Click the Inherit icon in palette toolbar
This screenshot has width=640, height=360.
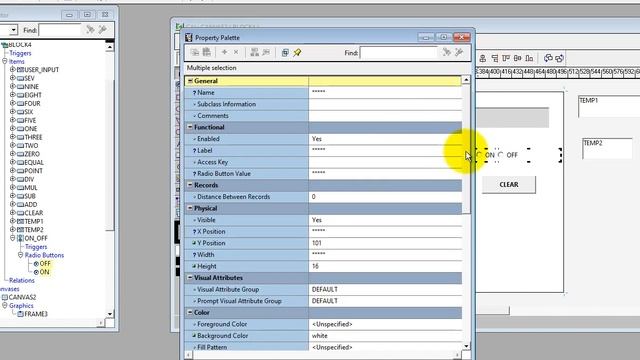266,52
